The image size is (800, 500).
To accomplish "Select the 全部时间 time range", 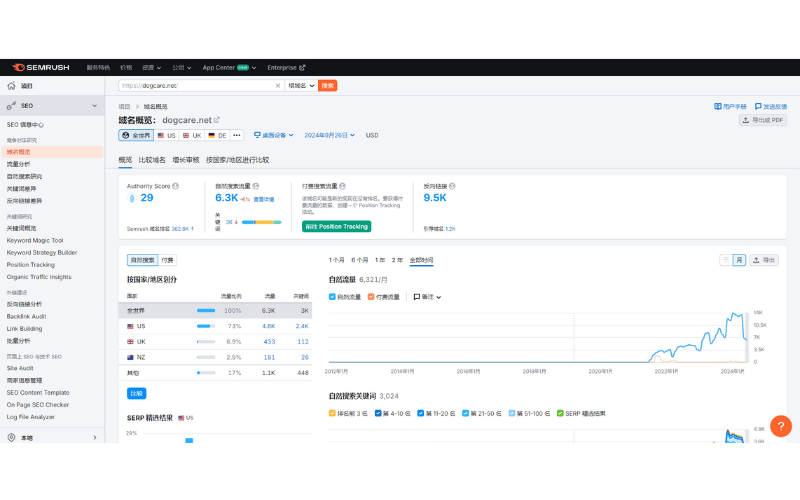I will pyautogui.click(x=421, y=260).
